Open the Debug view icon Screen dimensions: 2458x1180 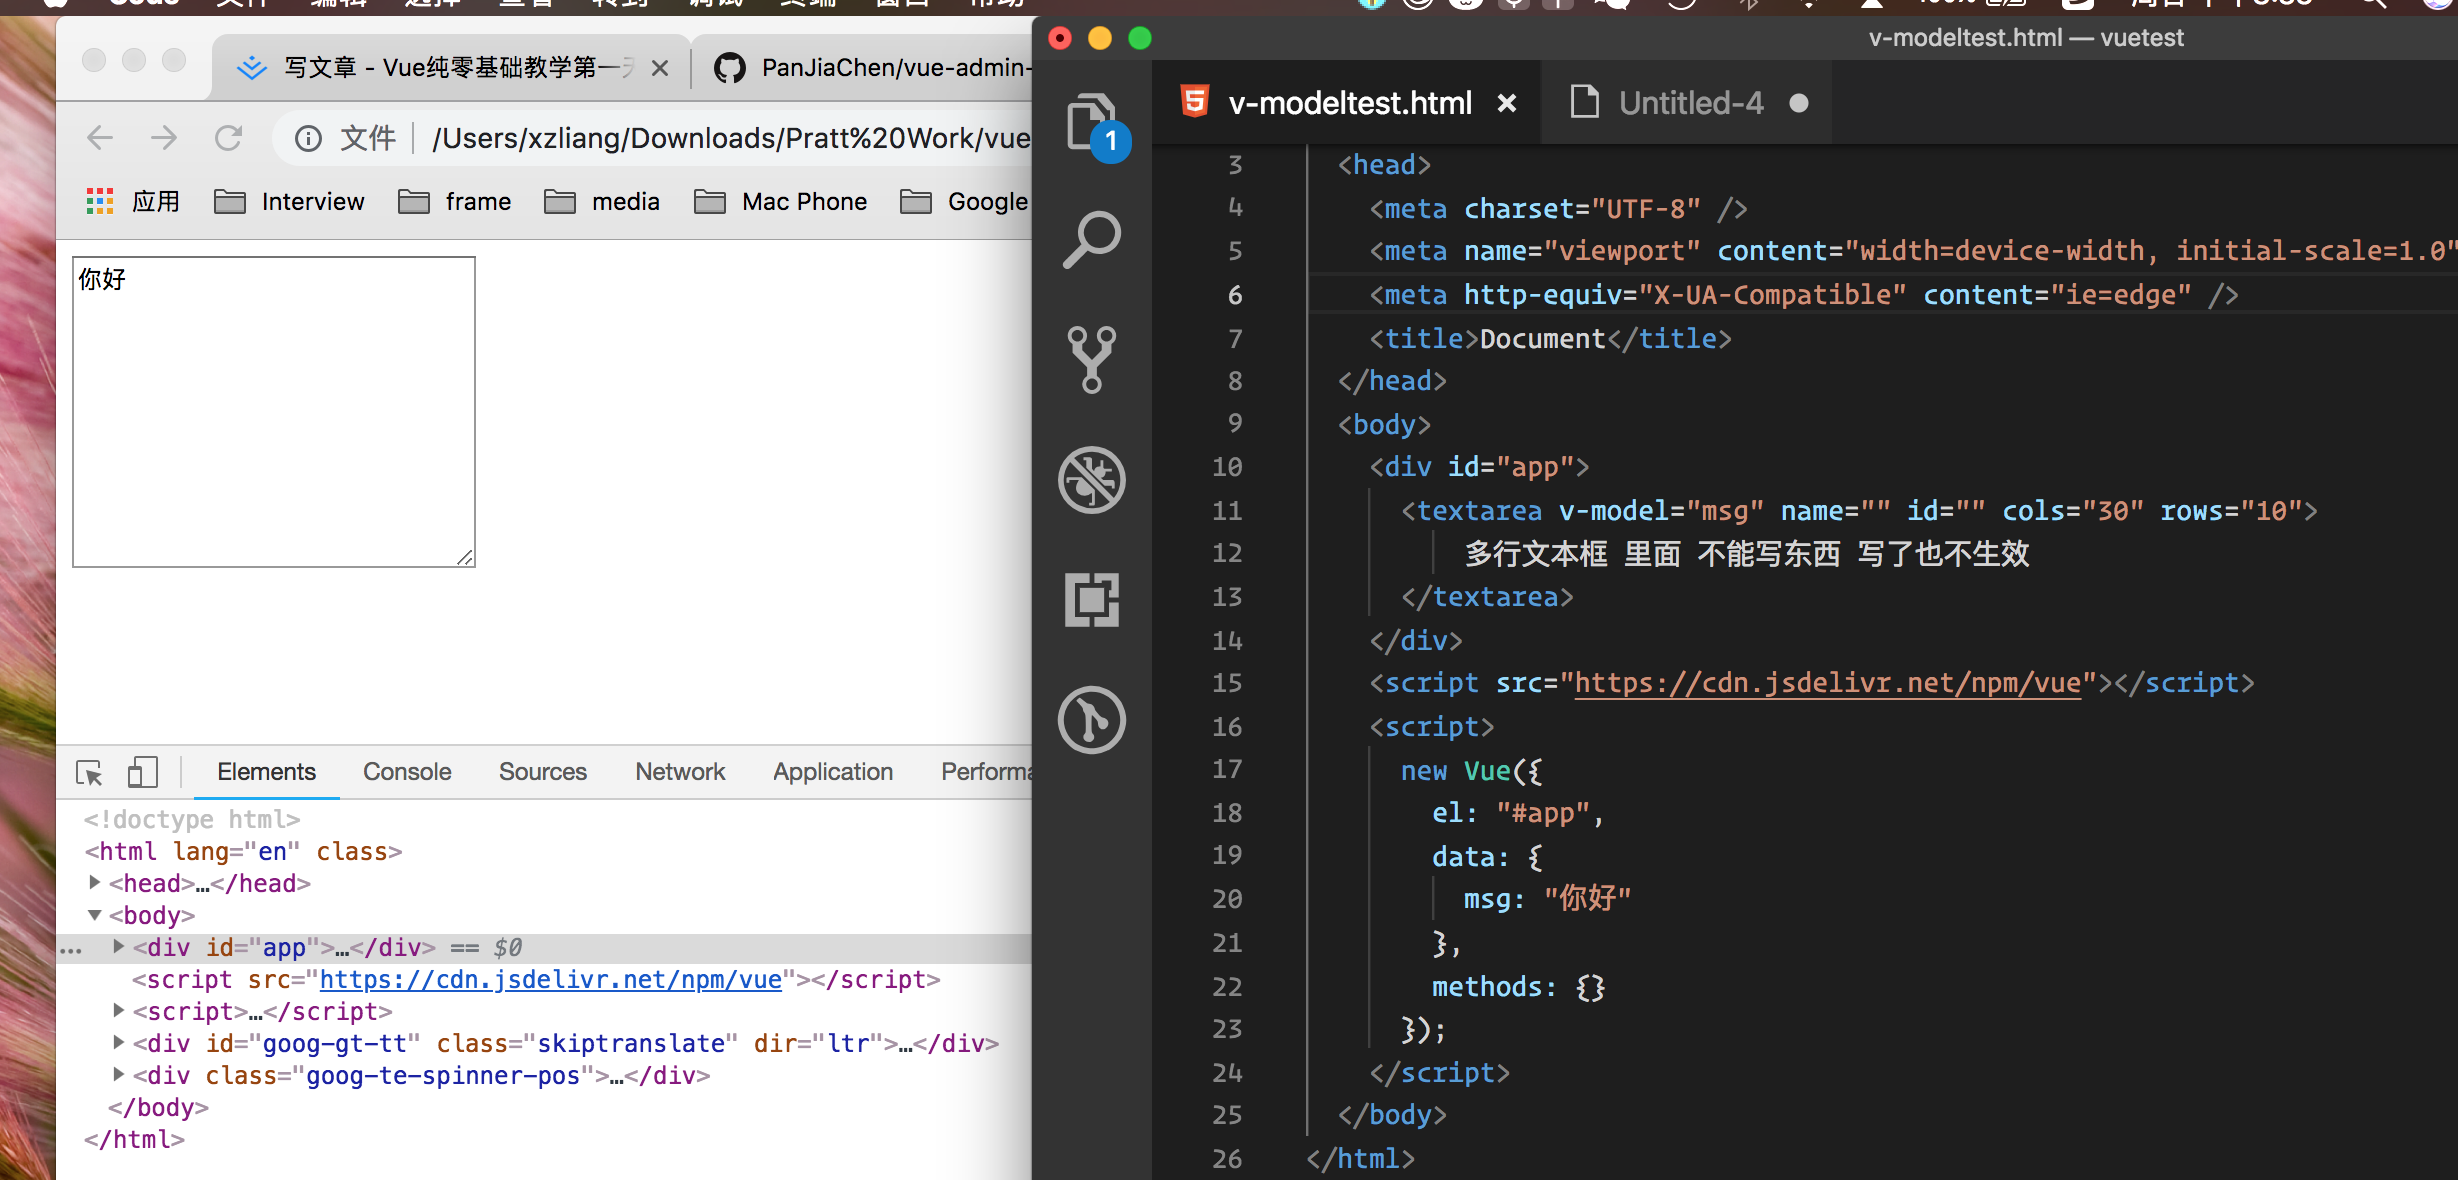click(1091, 480)
